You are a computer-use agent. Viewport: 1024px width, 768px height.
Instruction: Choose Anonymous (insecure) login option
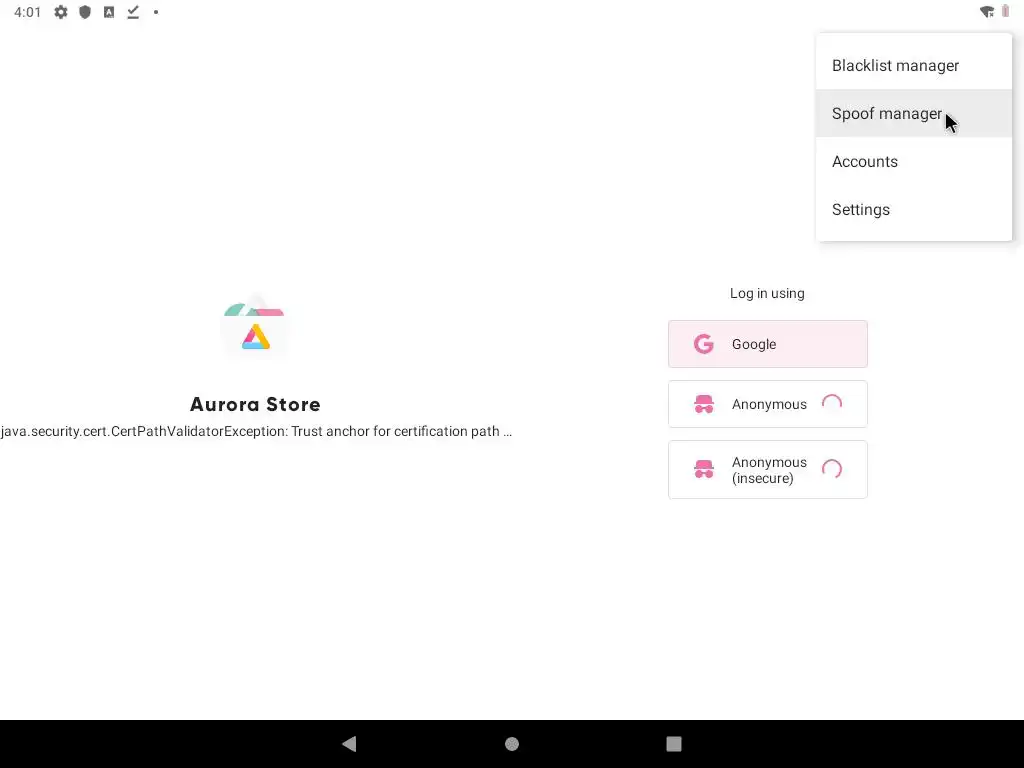[x=767, y=470]
